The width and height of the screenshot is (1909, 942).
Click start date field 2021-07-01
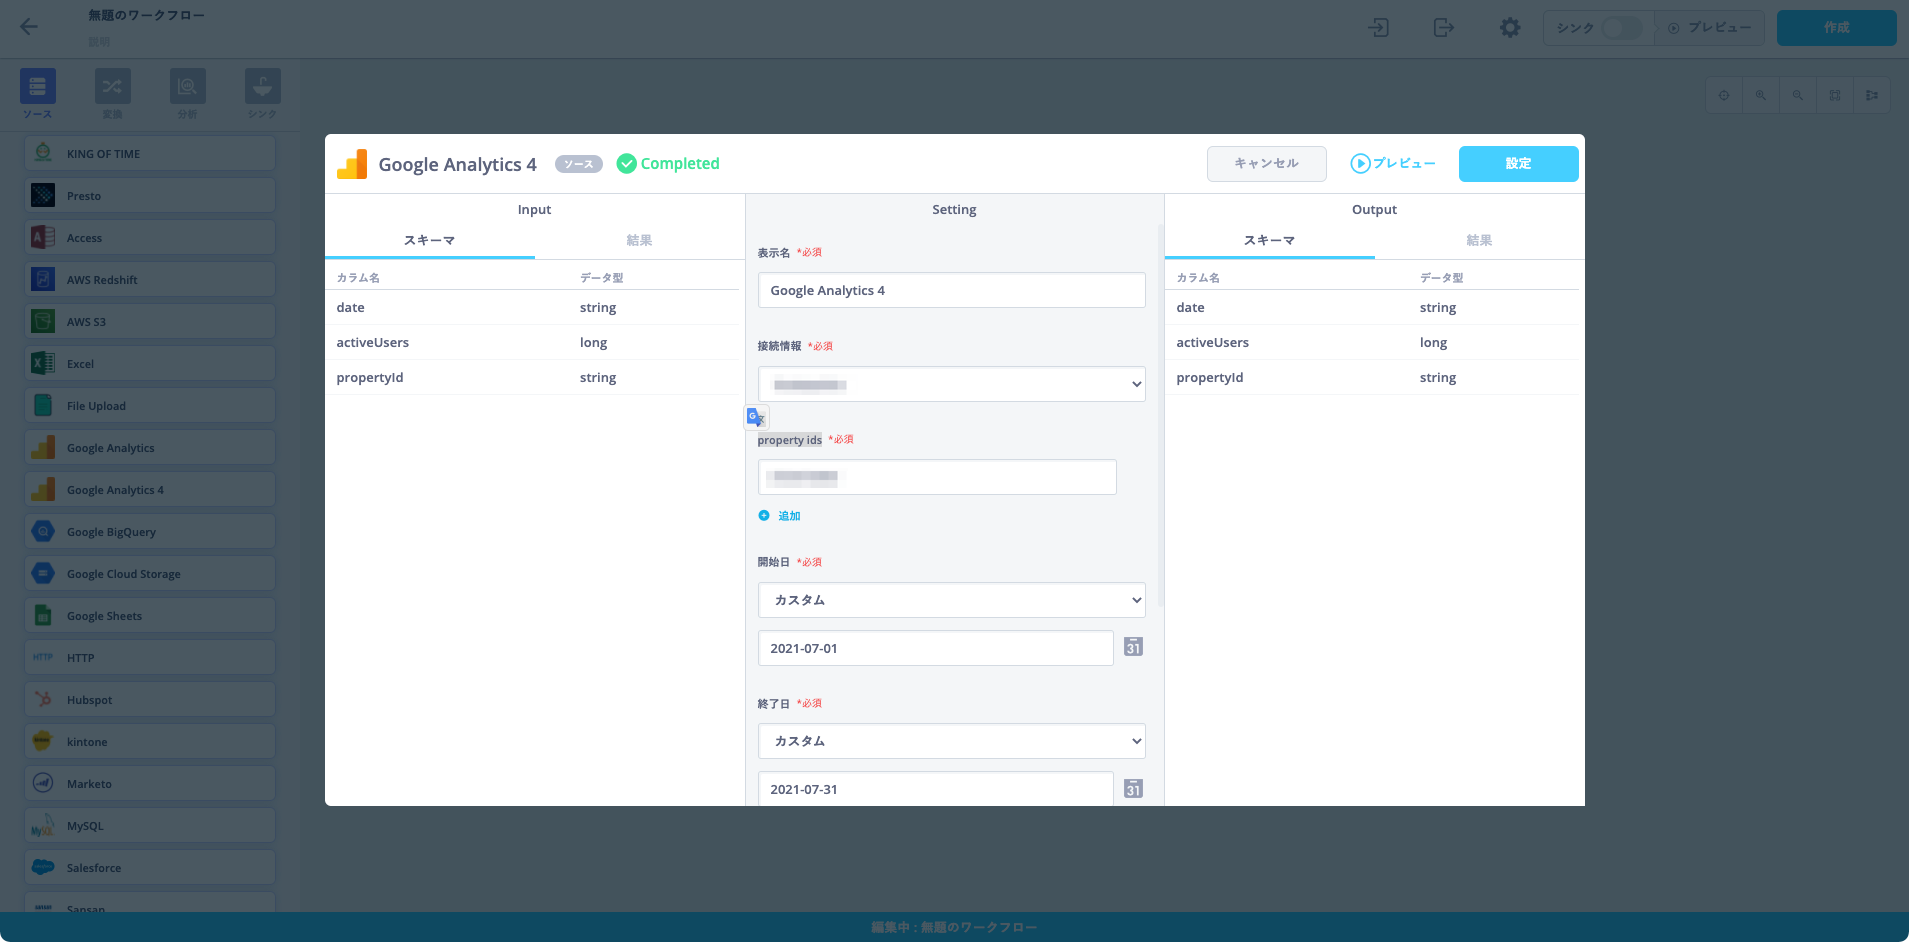point(935,648)
